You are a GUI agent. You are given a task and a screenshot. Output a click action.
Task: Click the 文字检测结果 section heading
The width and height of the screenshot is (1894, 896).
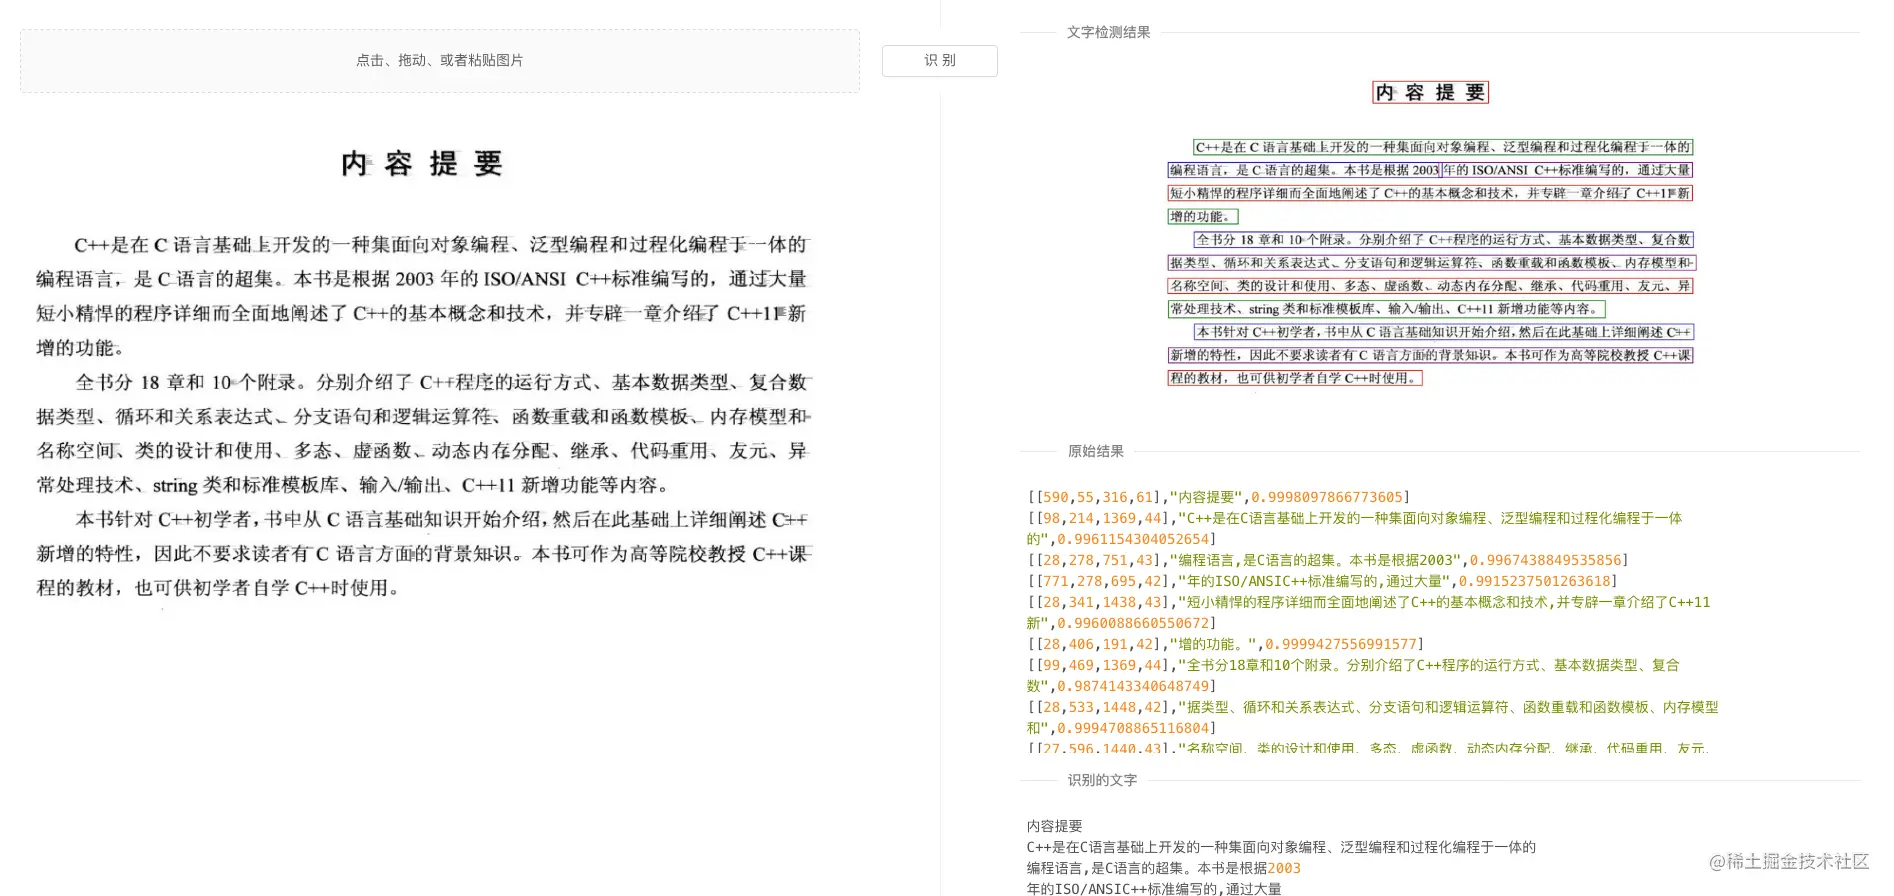(1108, 32)
